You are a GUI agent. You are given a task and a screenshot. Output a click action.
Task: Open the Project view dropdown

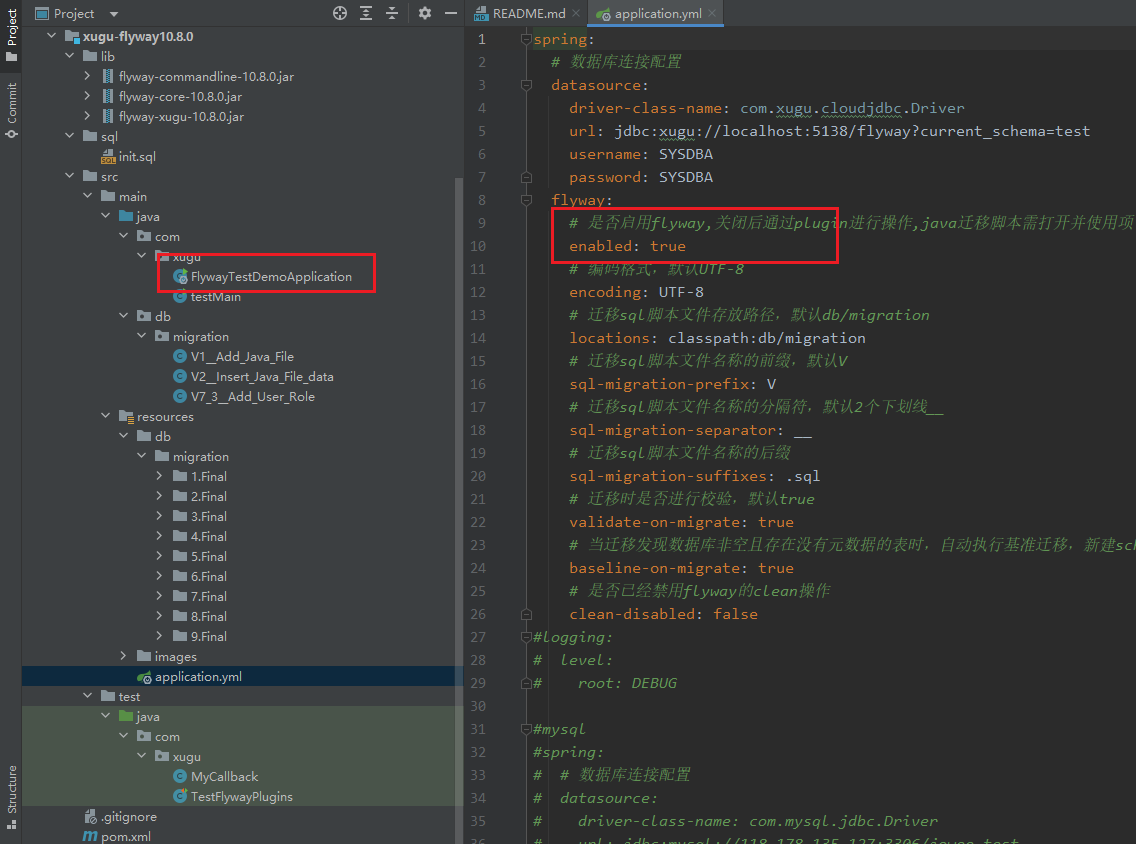113,14
